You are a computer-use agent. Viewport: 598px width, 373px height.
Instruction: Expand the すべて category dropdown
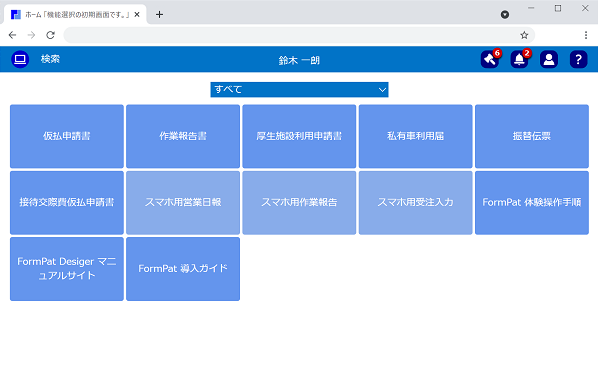click(x=299, y=90)
